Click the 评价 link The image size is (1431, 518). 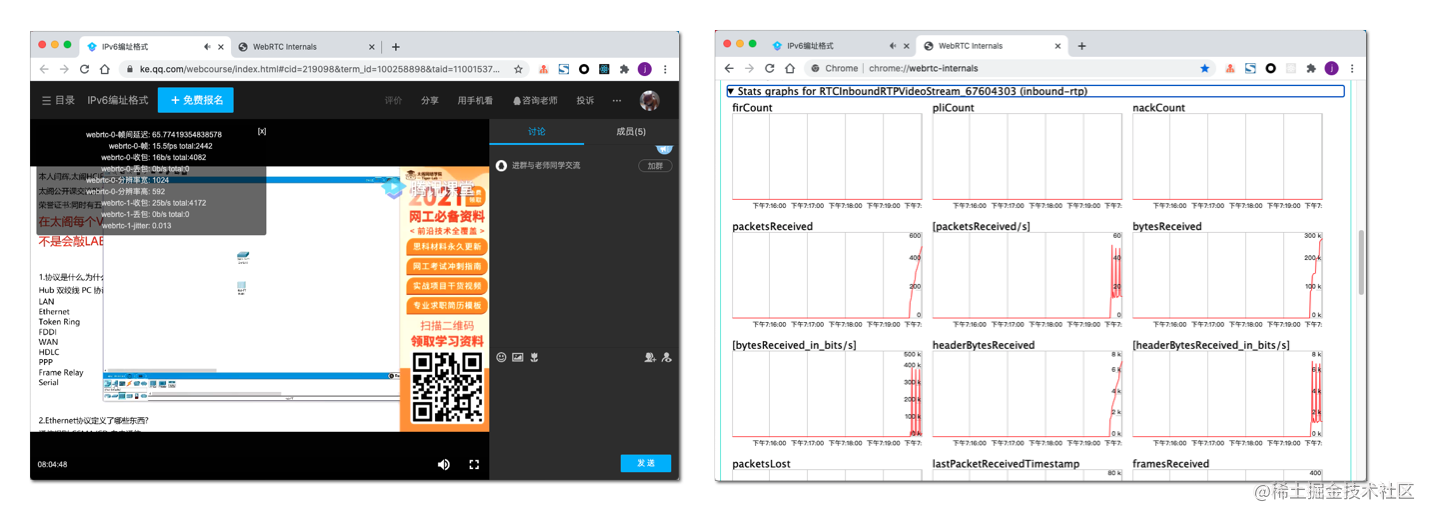click(394, 100)
